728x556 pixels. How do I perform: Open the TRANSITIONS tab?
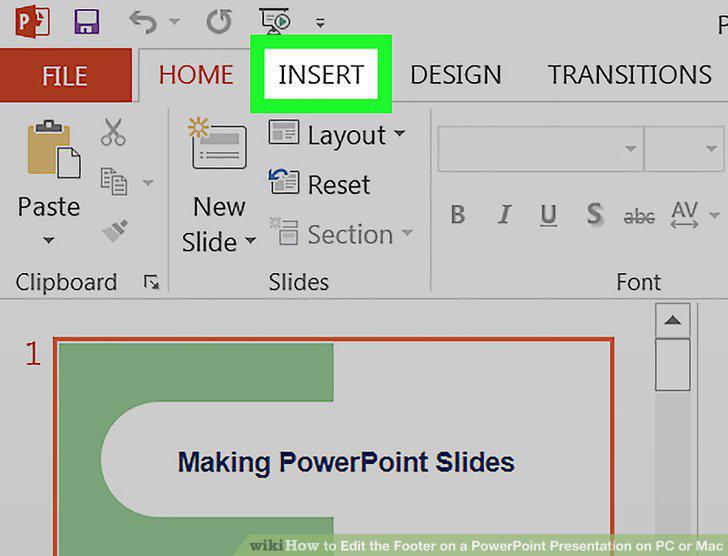[x=630, y=75]
